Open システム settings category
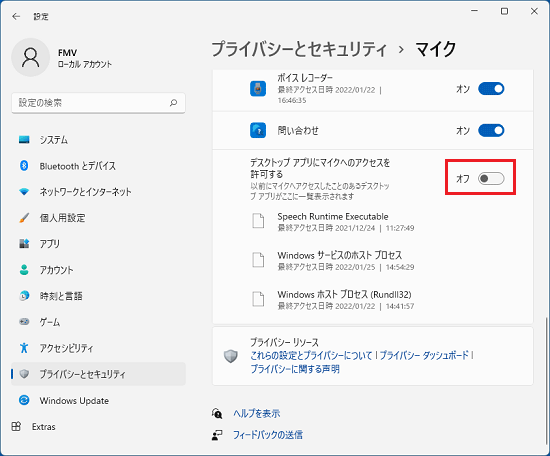The width and height of the screenshot is (550, 456). coord(98,140)
